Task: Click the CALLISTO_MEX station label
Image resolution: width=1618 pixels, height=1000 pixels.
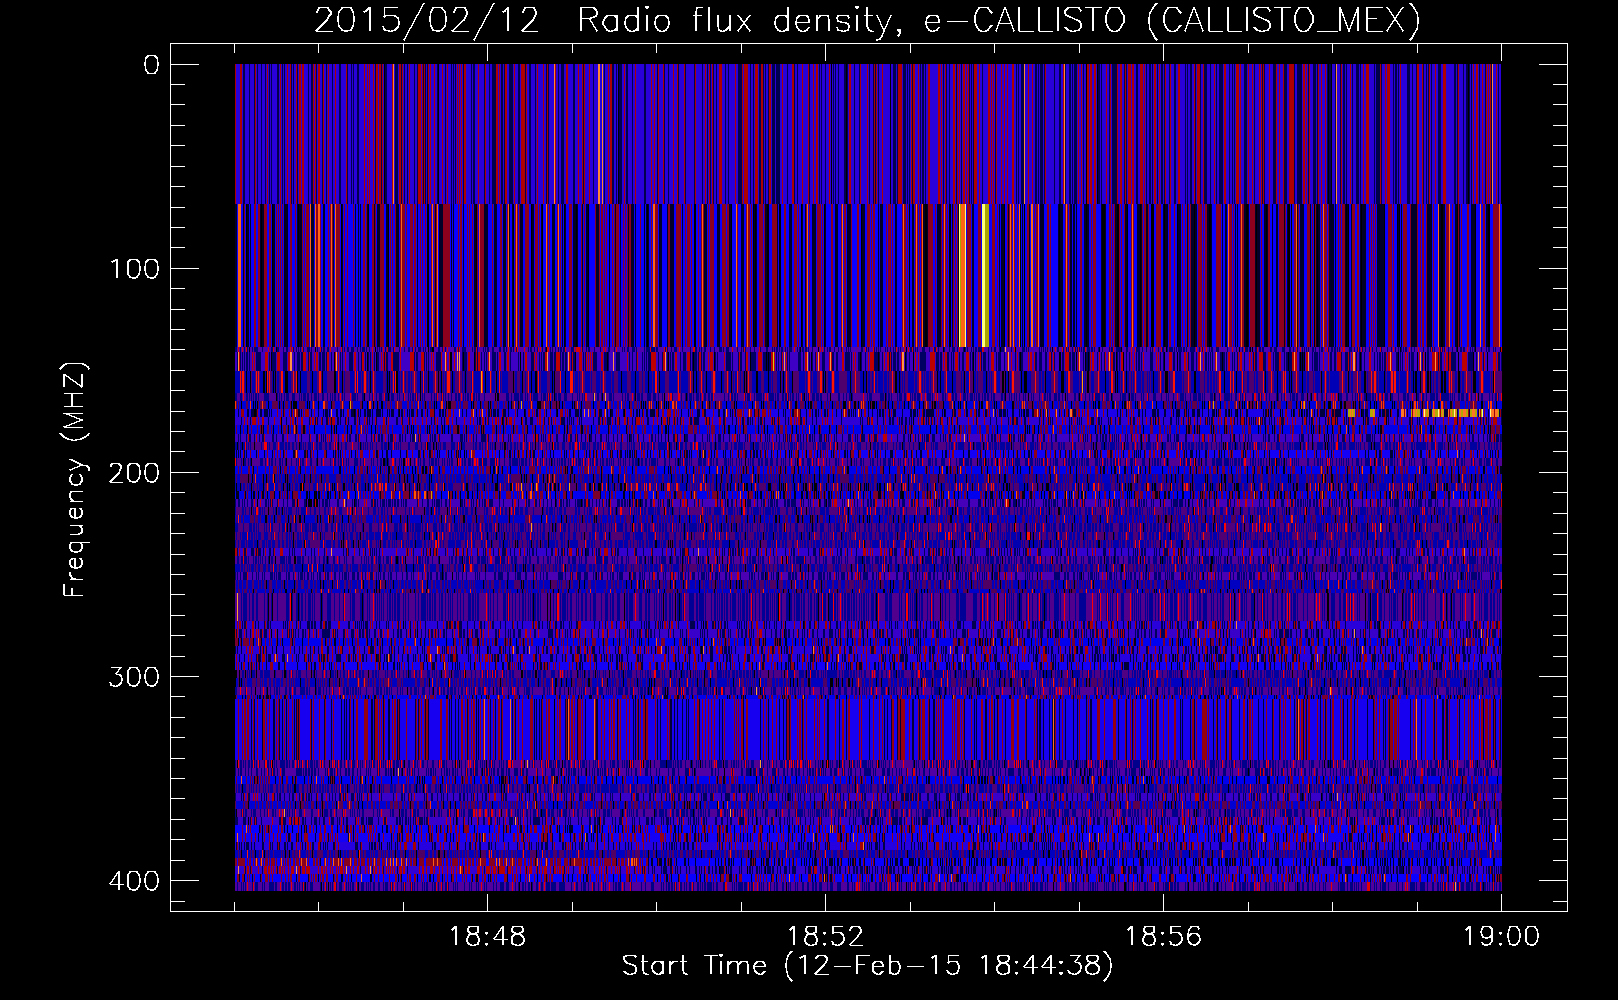Action: coord(1283,20)
